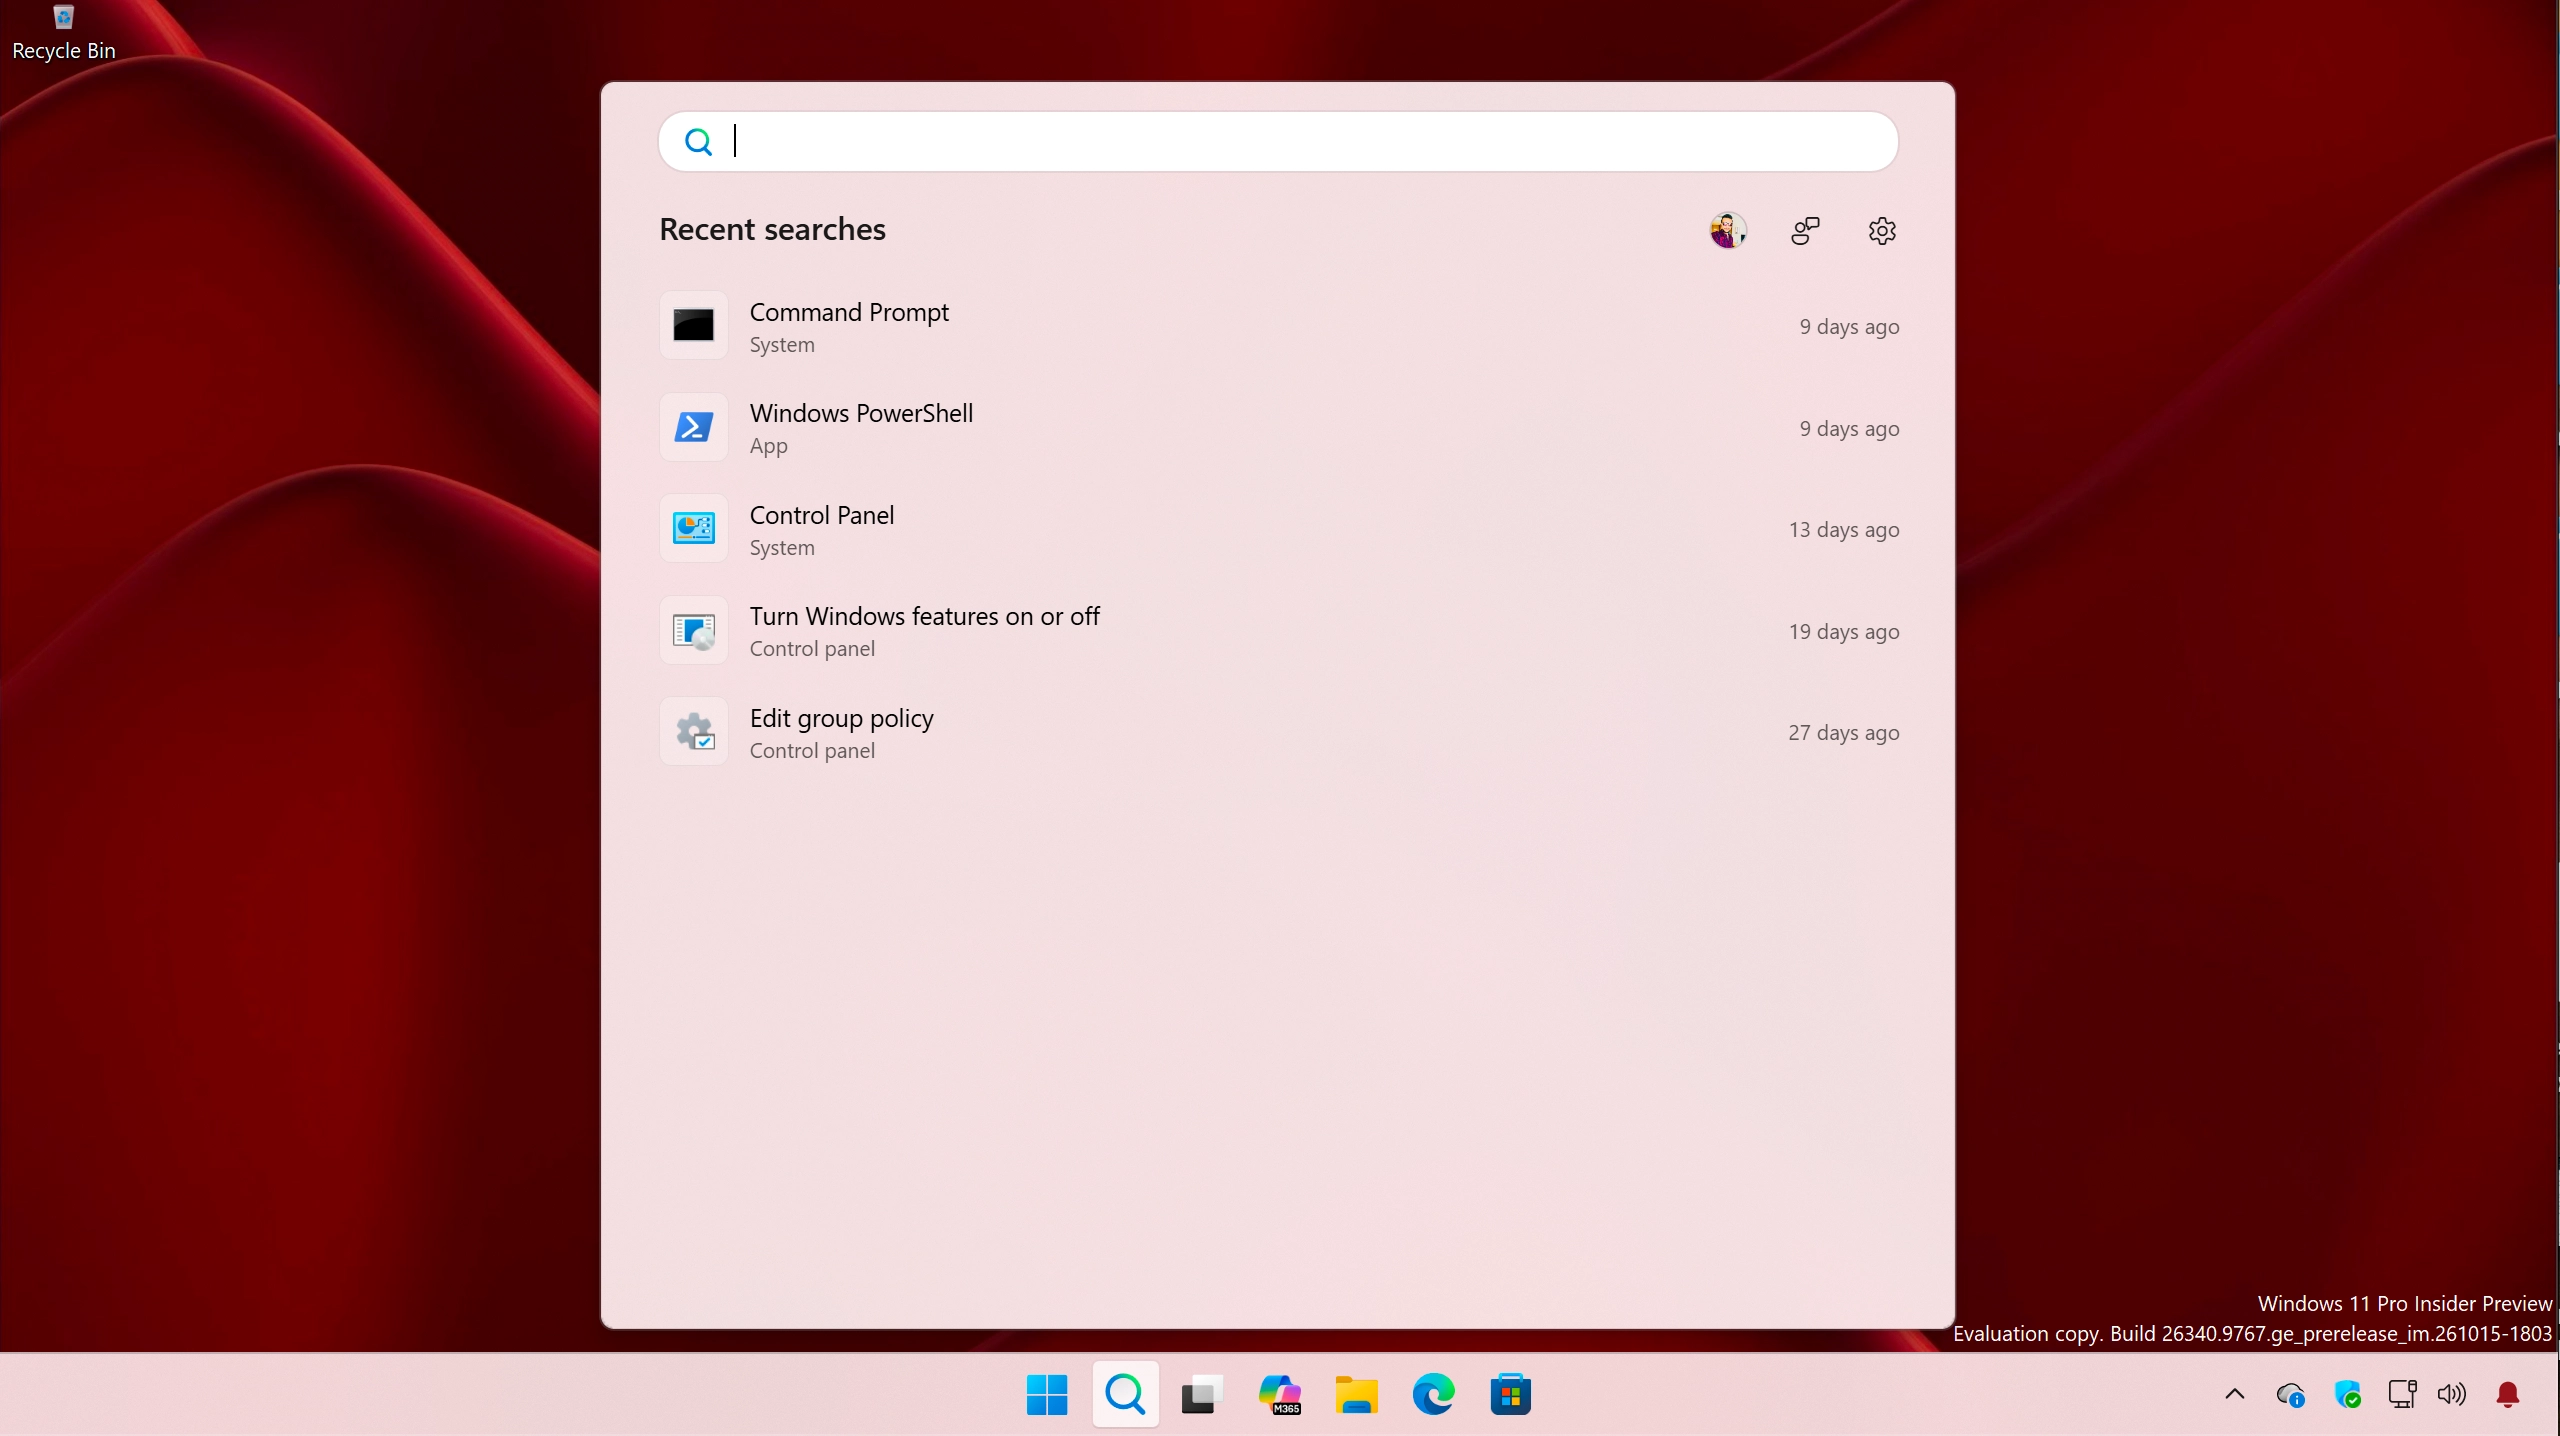Image resolution: width=2560 pixels, height=1436 pixels.
Task: Click the Windows features result icon
Action: point(694,631)
